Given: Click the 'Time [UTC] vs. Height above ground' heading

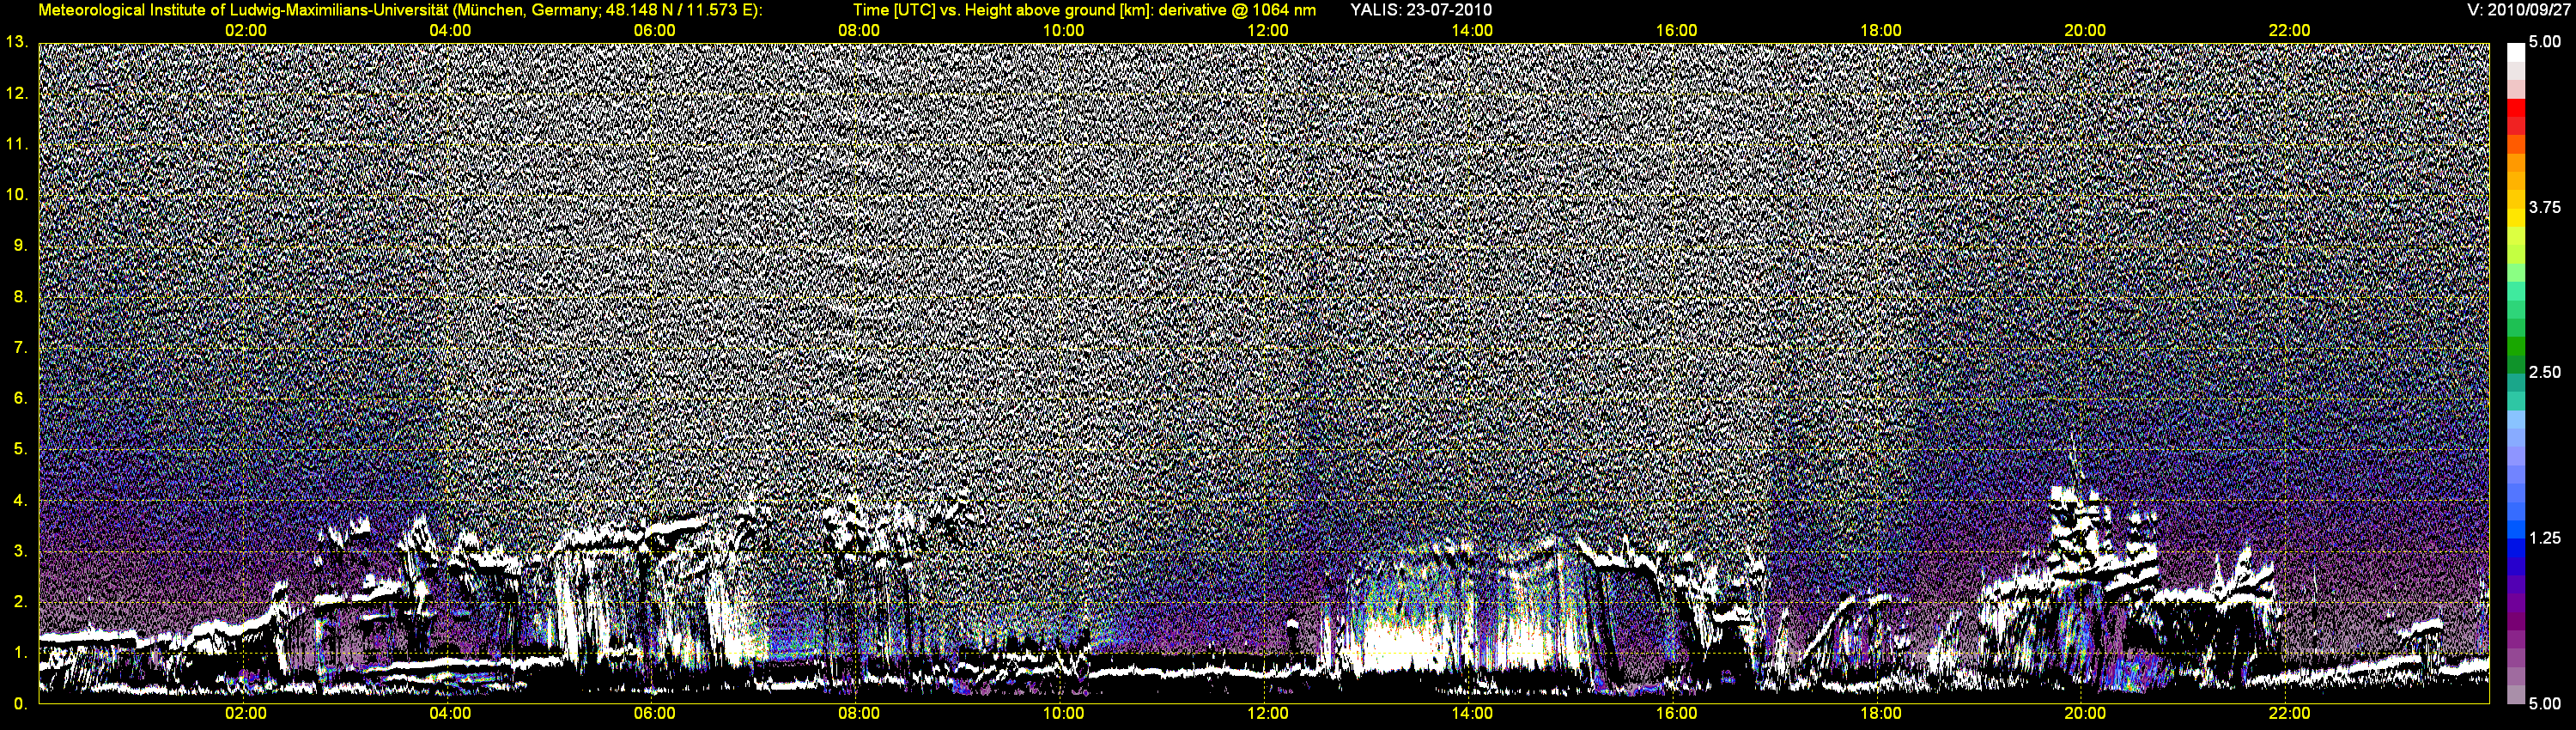Looking at the screenshot, I should pyautogui.click(x=1084, y=10).
